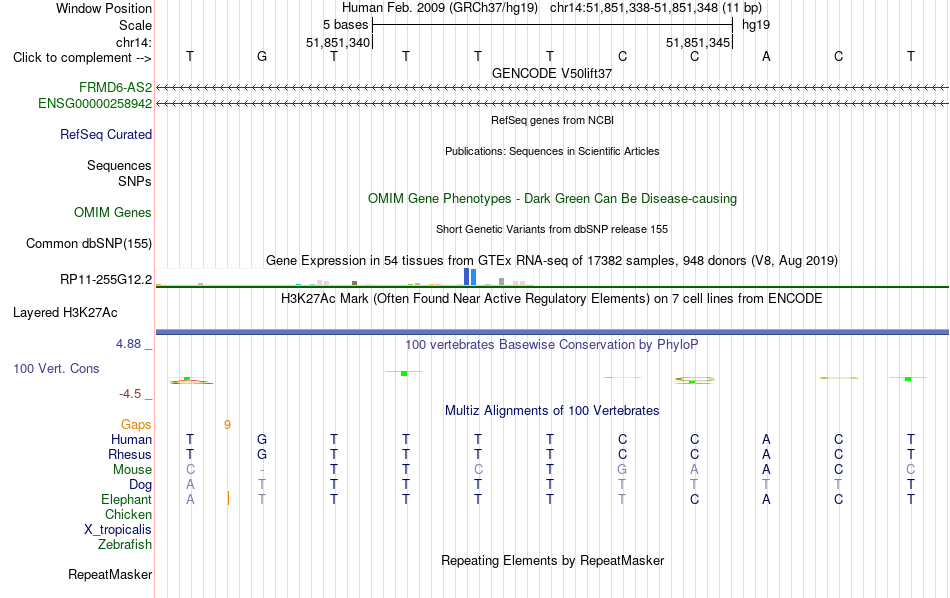Click the Gaps row label

(136, 425)
